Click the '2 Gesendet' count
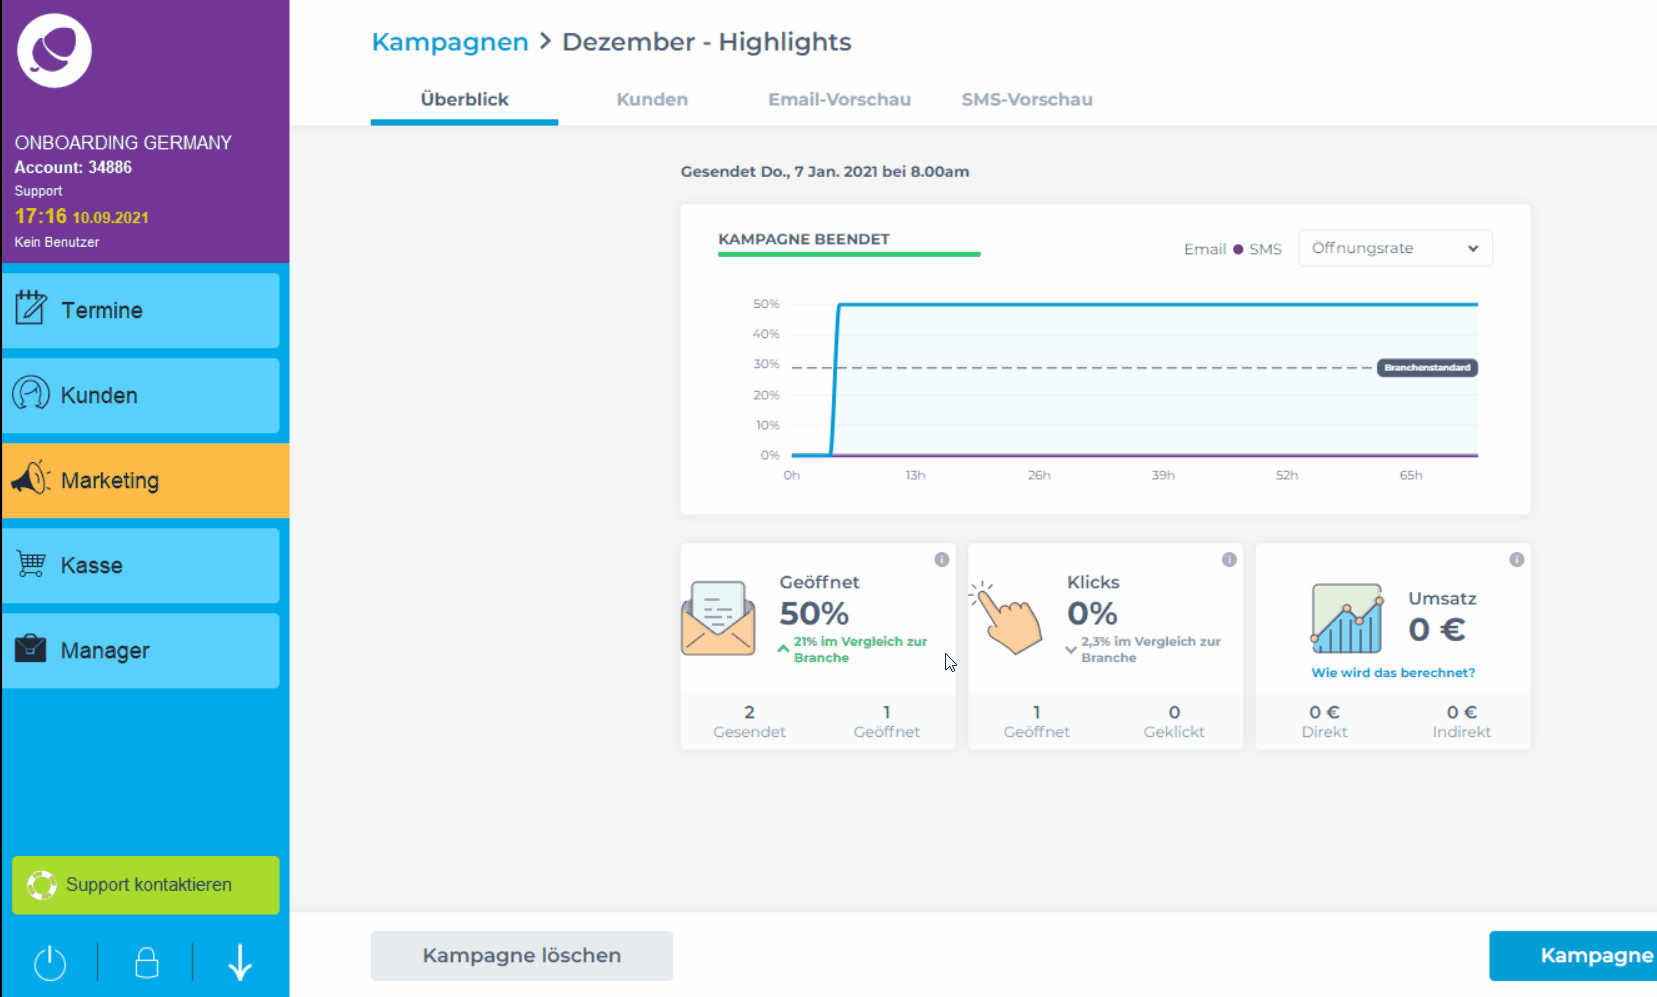1657x997 pixels. coord(749,721)
